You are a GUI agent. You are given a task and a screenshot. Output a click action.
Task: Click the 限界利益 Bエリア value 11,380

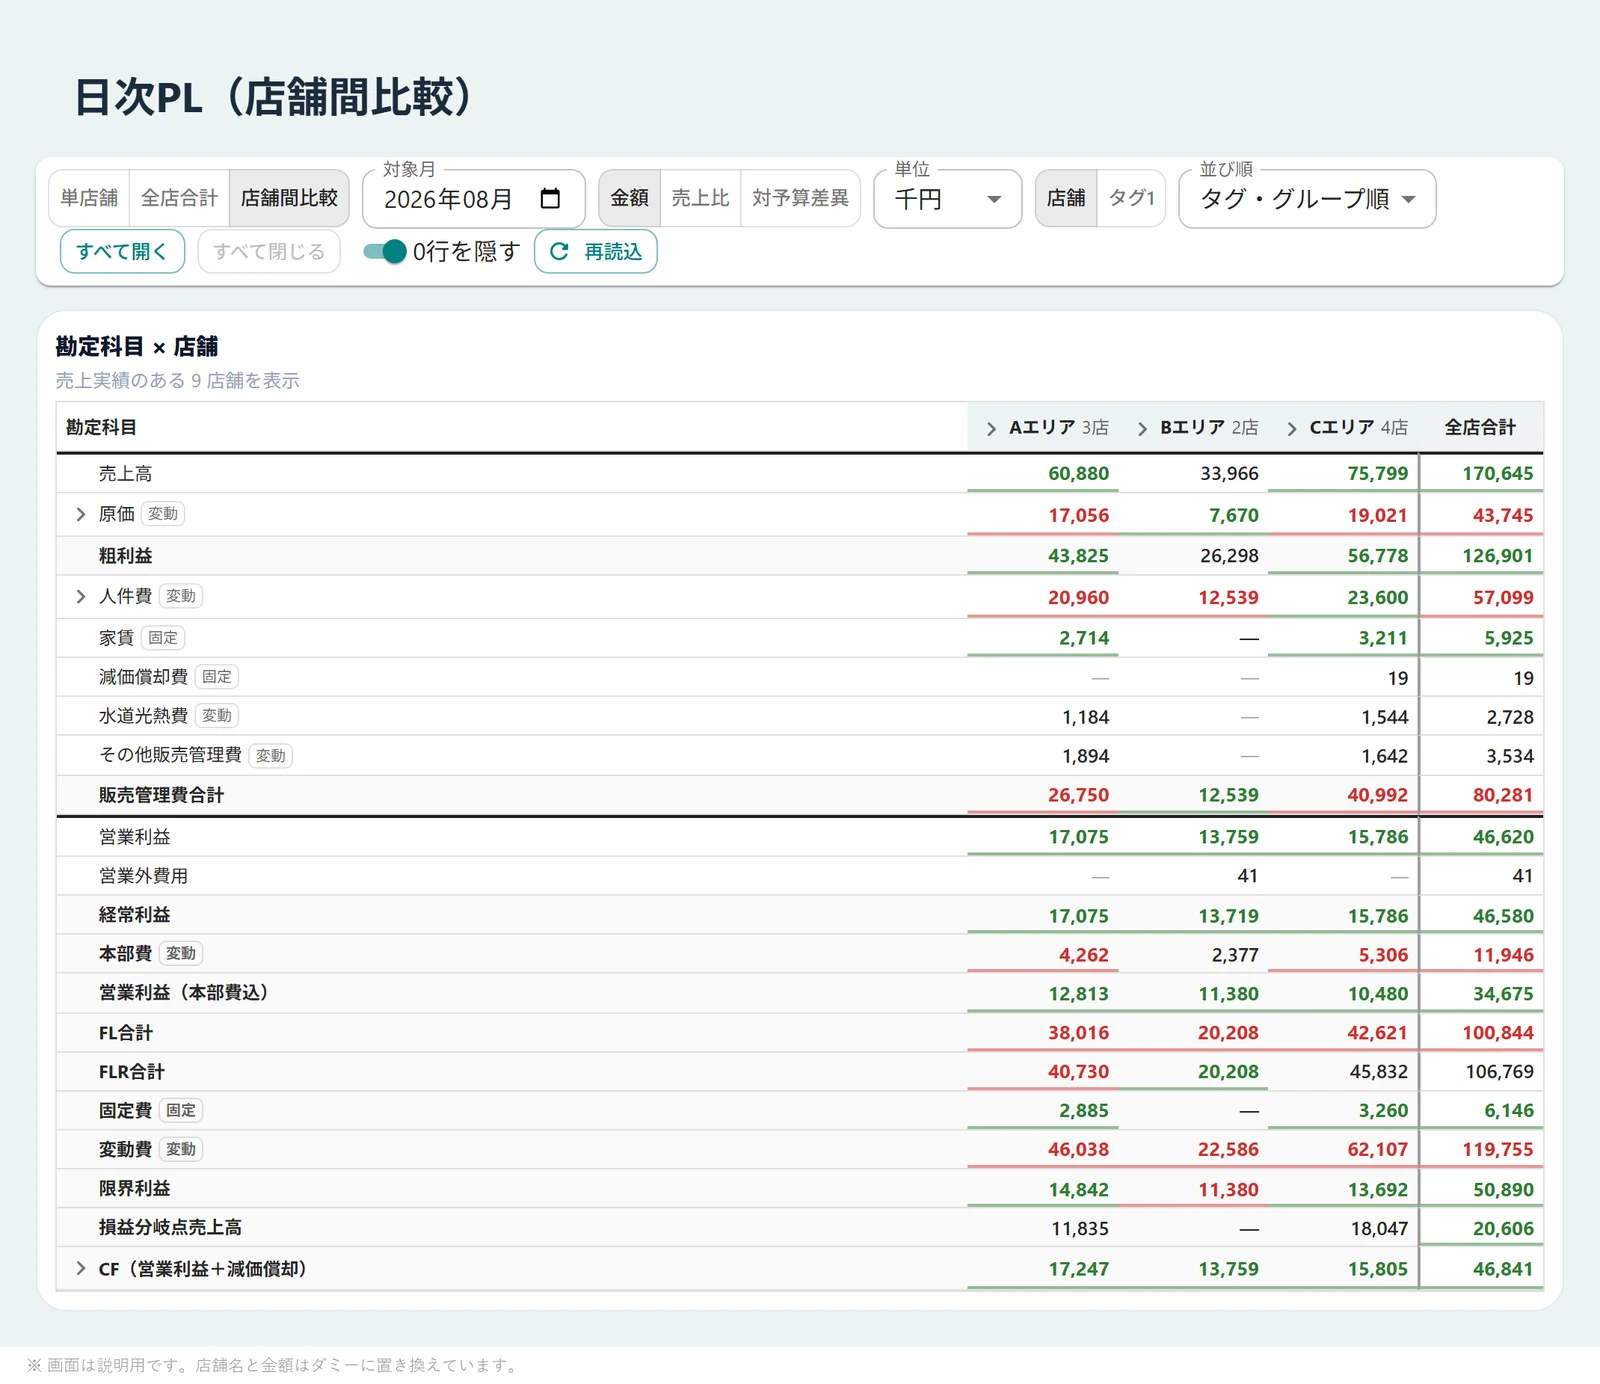[x=1228, y=1189]
